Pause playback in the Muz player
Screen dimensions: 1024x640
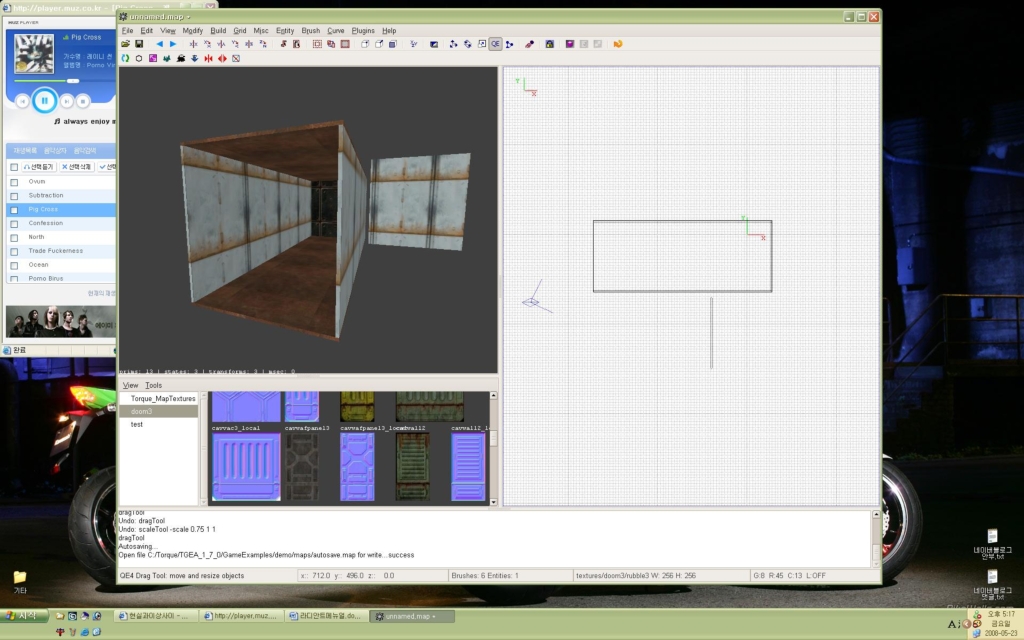tap(44, 101)
